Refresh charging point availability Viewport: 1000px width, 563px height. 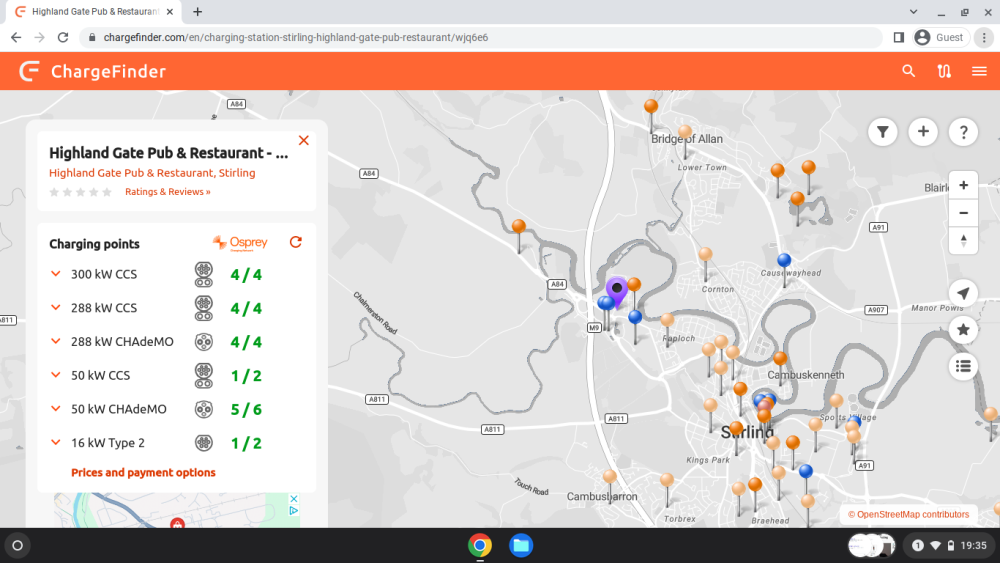coord(295,242)
